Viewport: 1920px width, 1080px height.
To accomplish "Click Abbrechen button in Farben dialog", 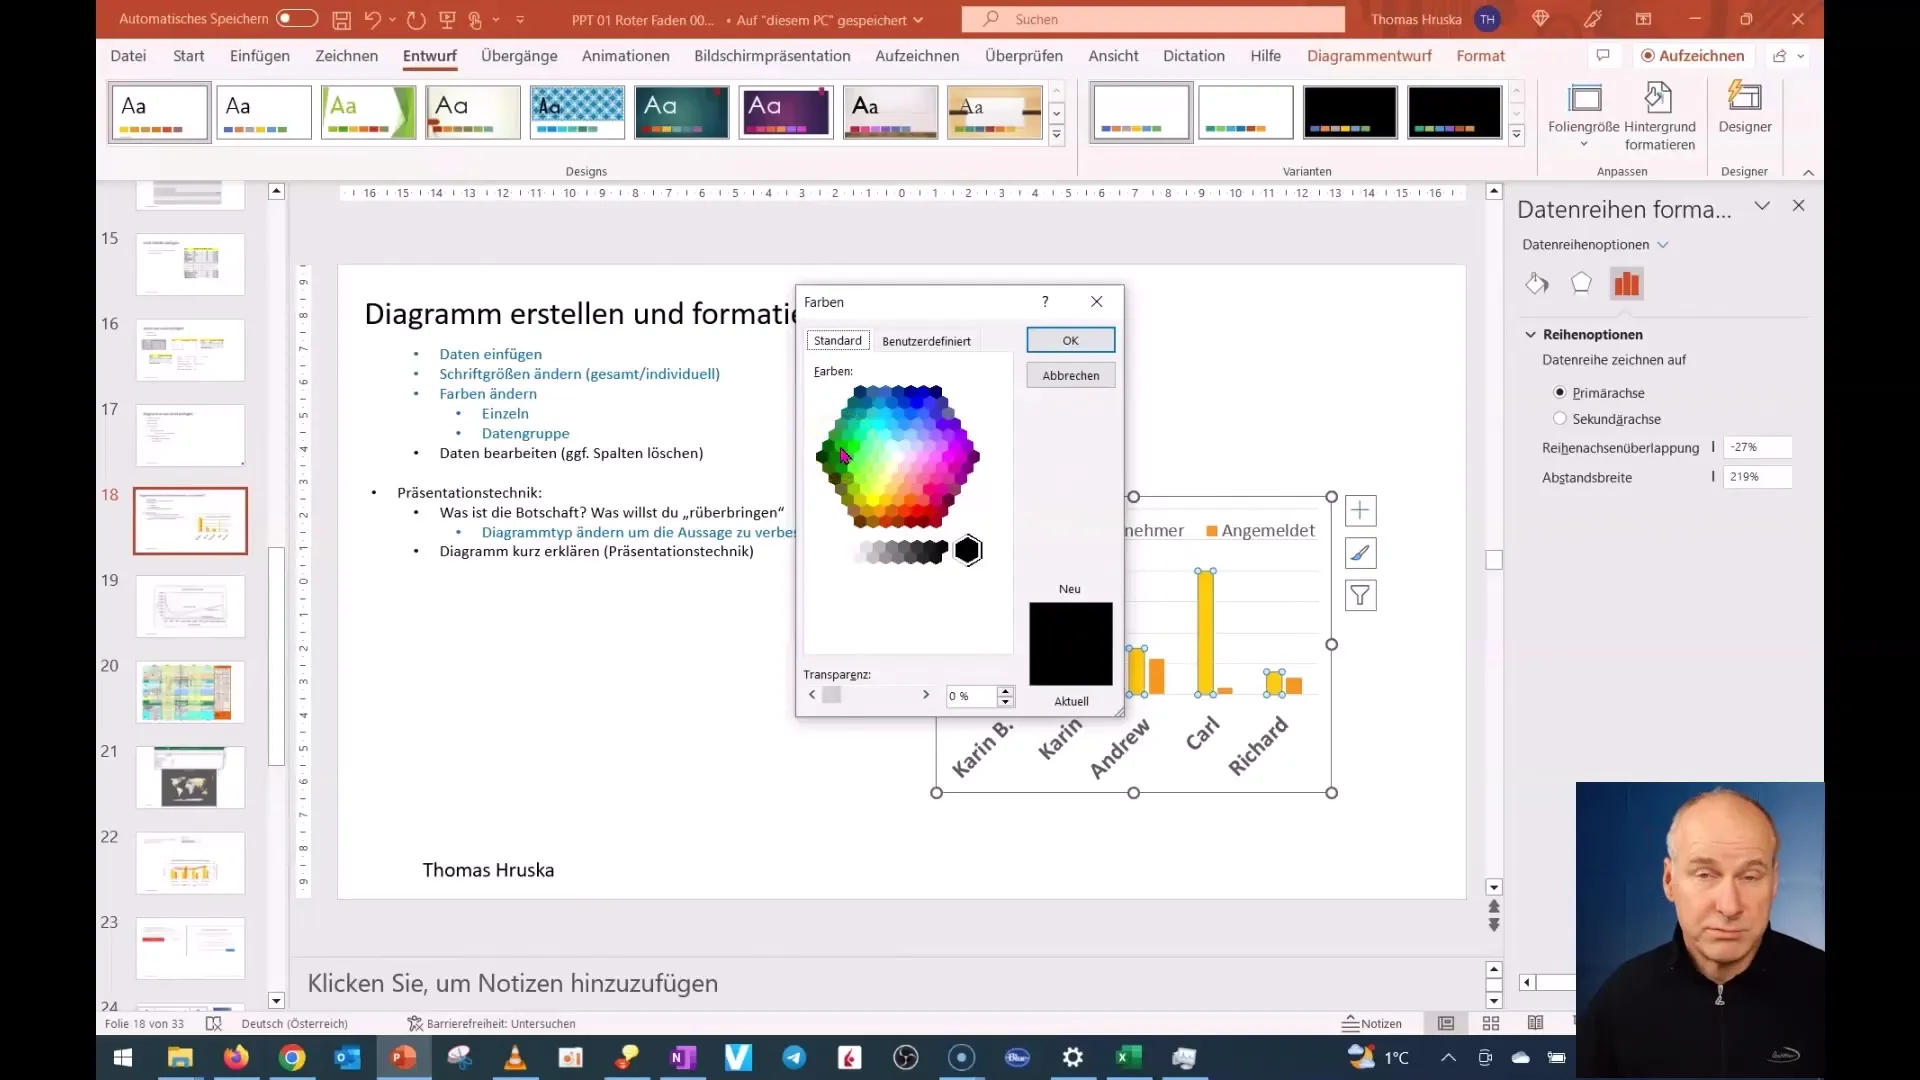I will coord(1069,375).
